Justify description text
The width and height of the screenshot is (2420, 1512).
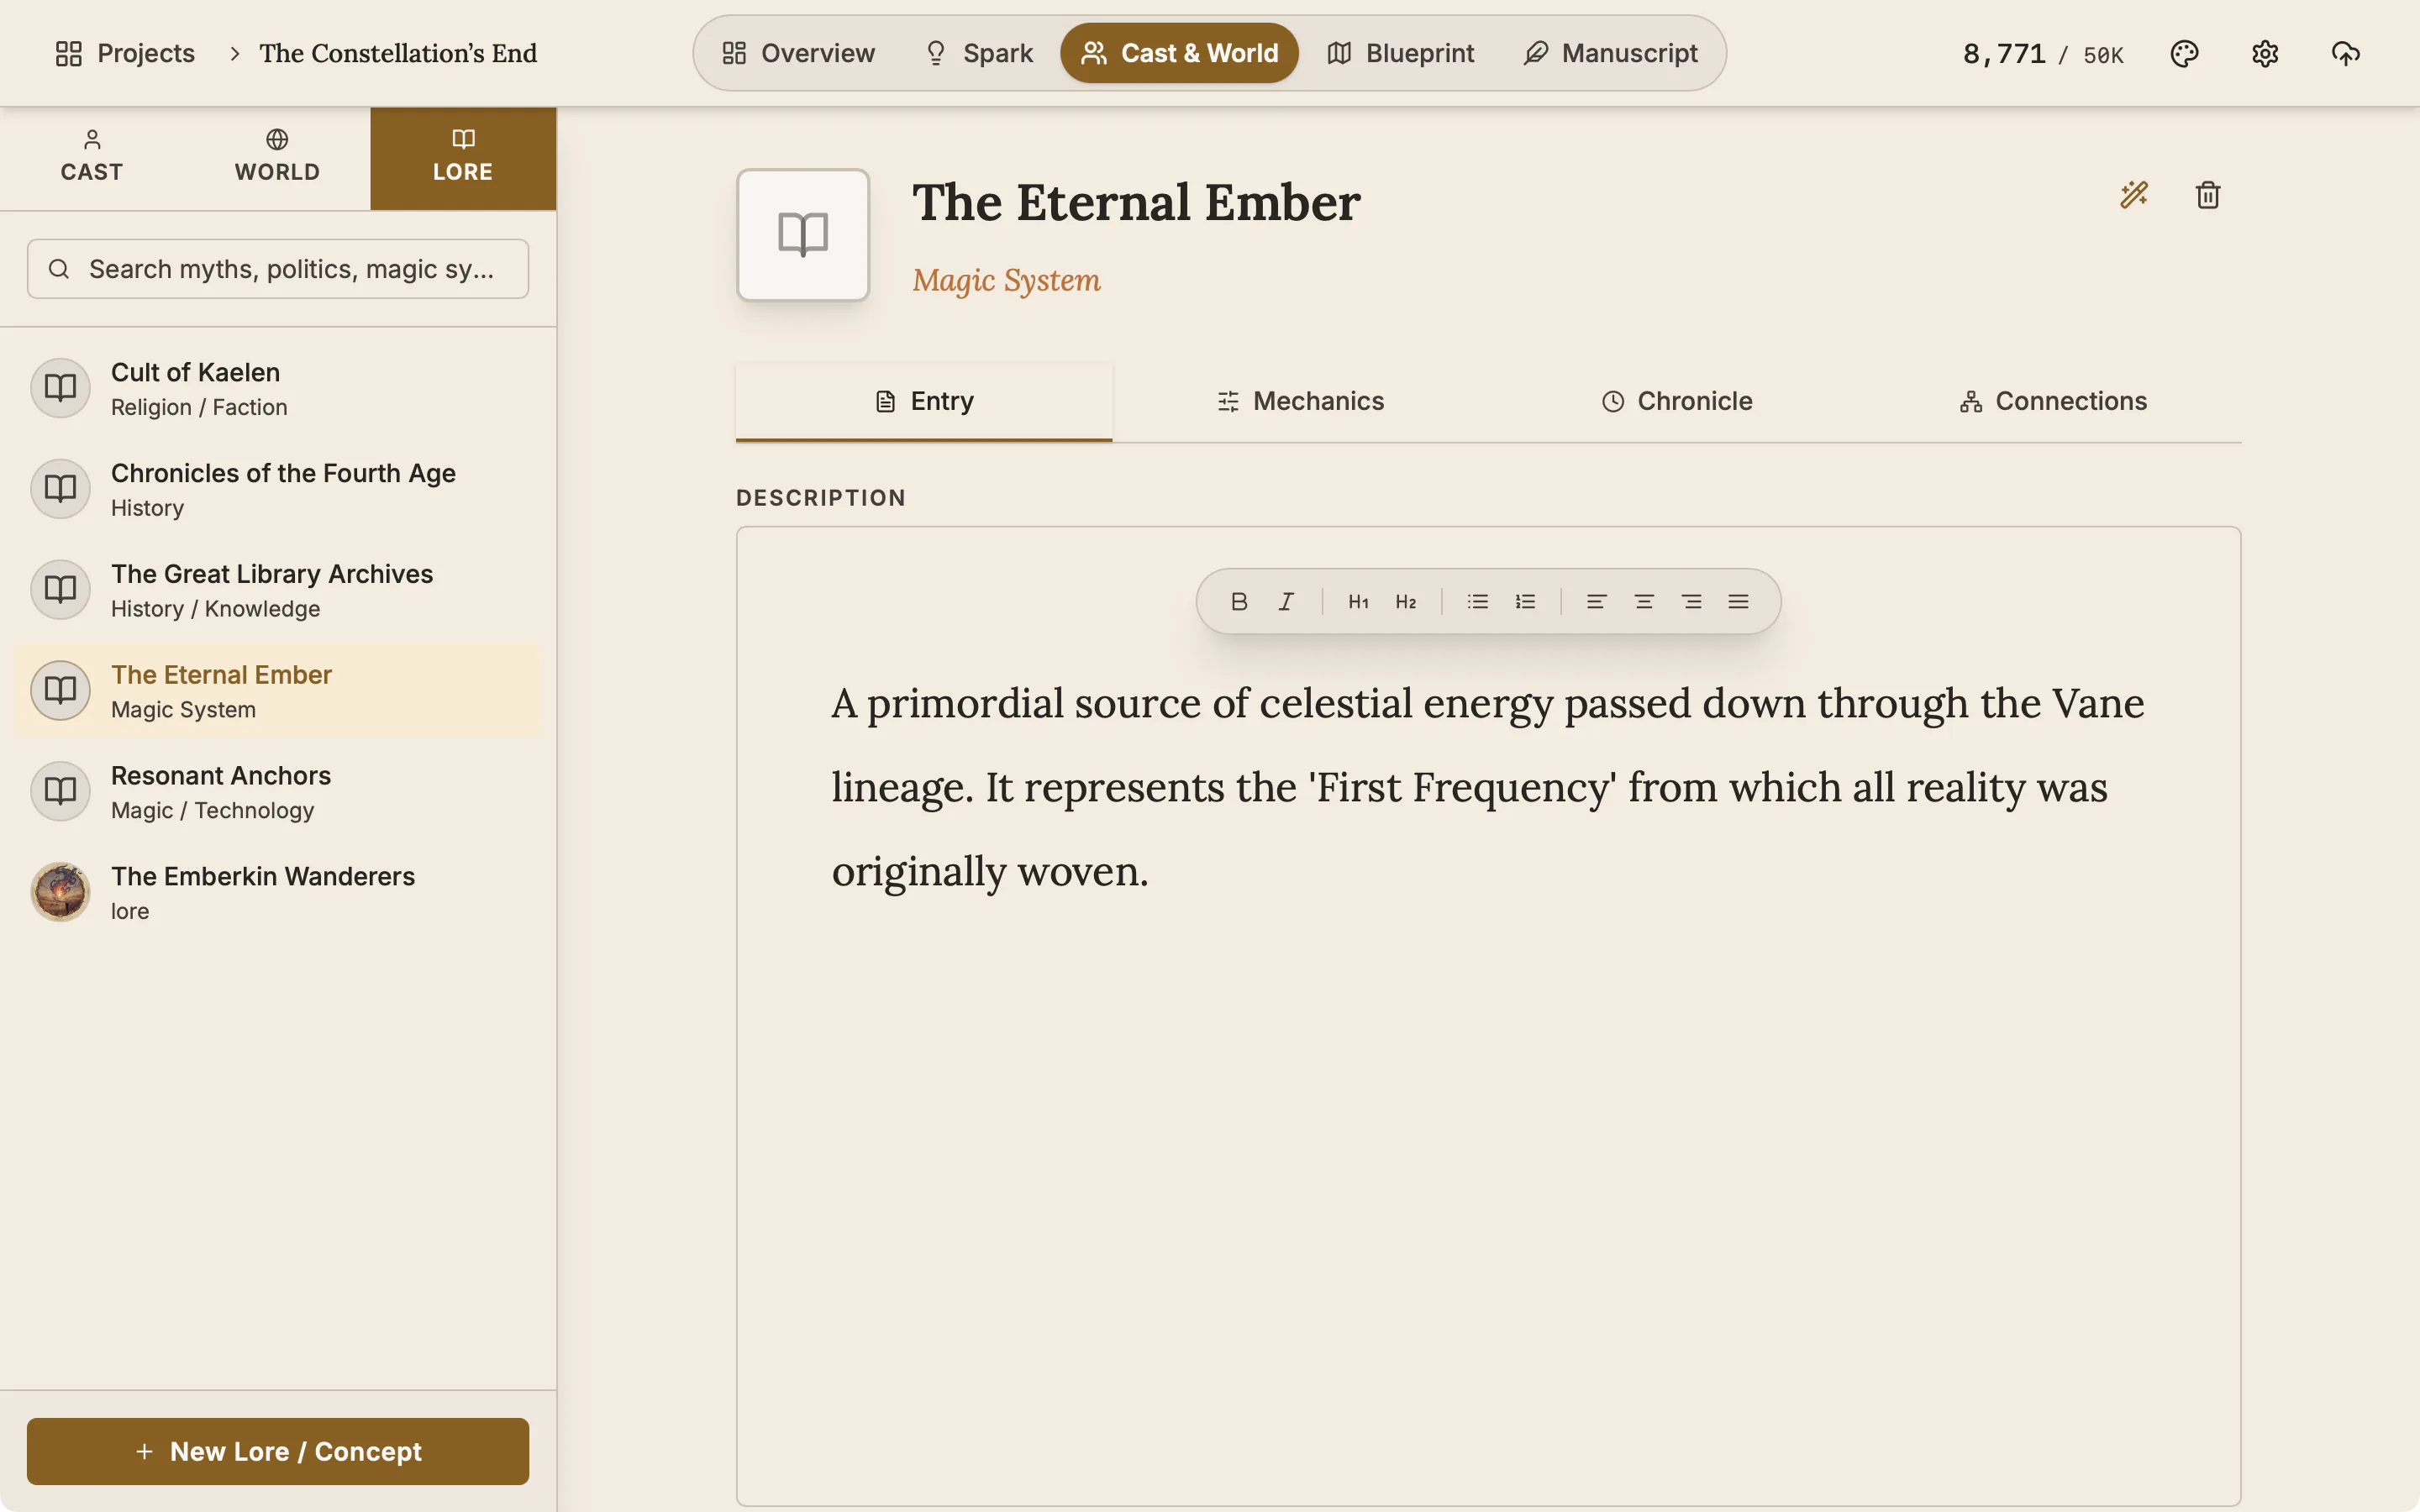(1738, 601)
